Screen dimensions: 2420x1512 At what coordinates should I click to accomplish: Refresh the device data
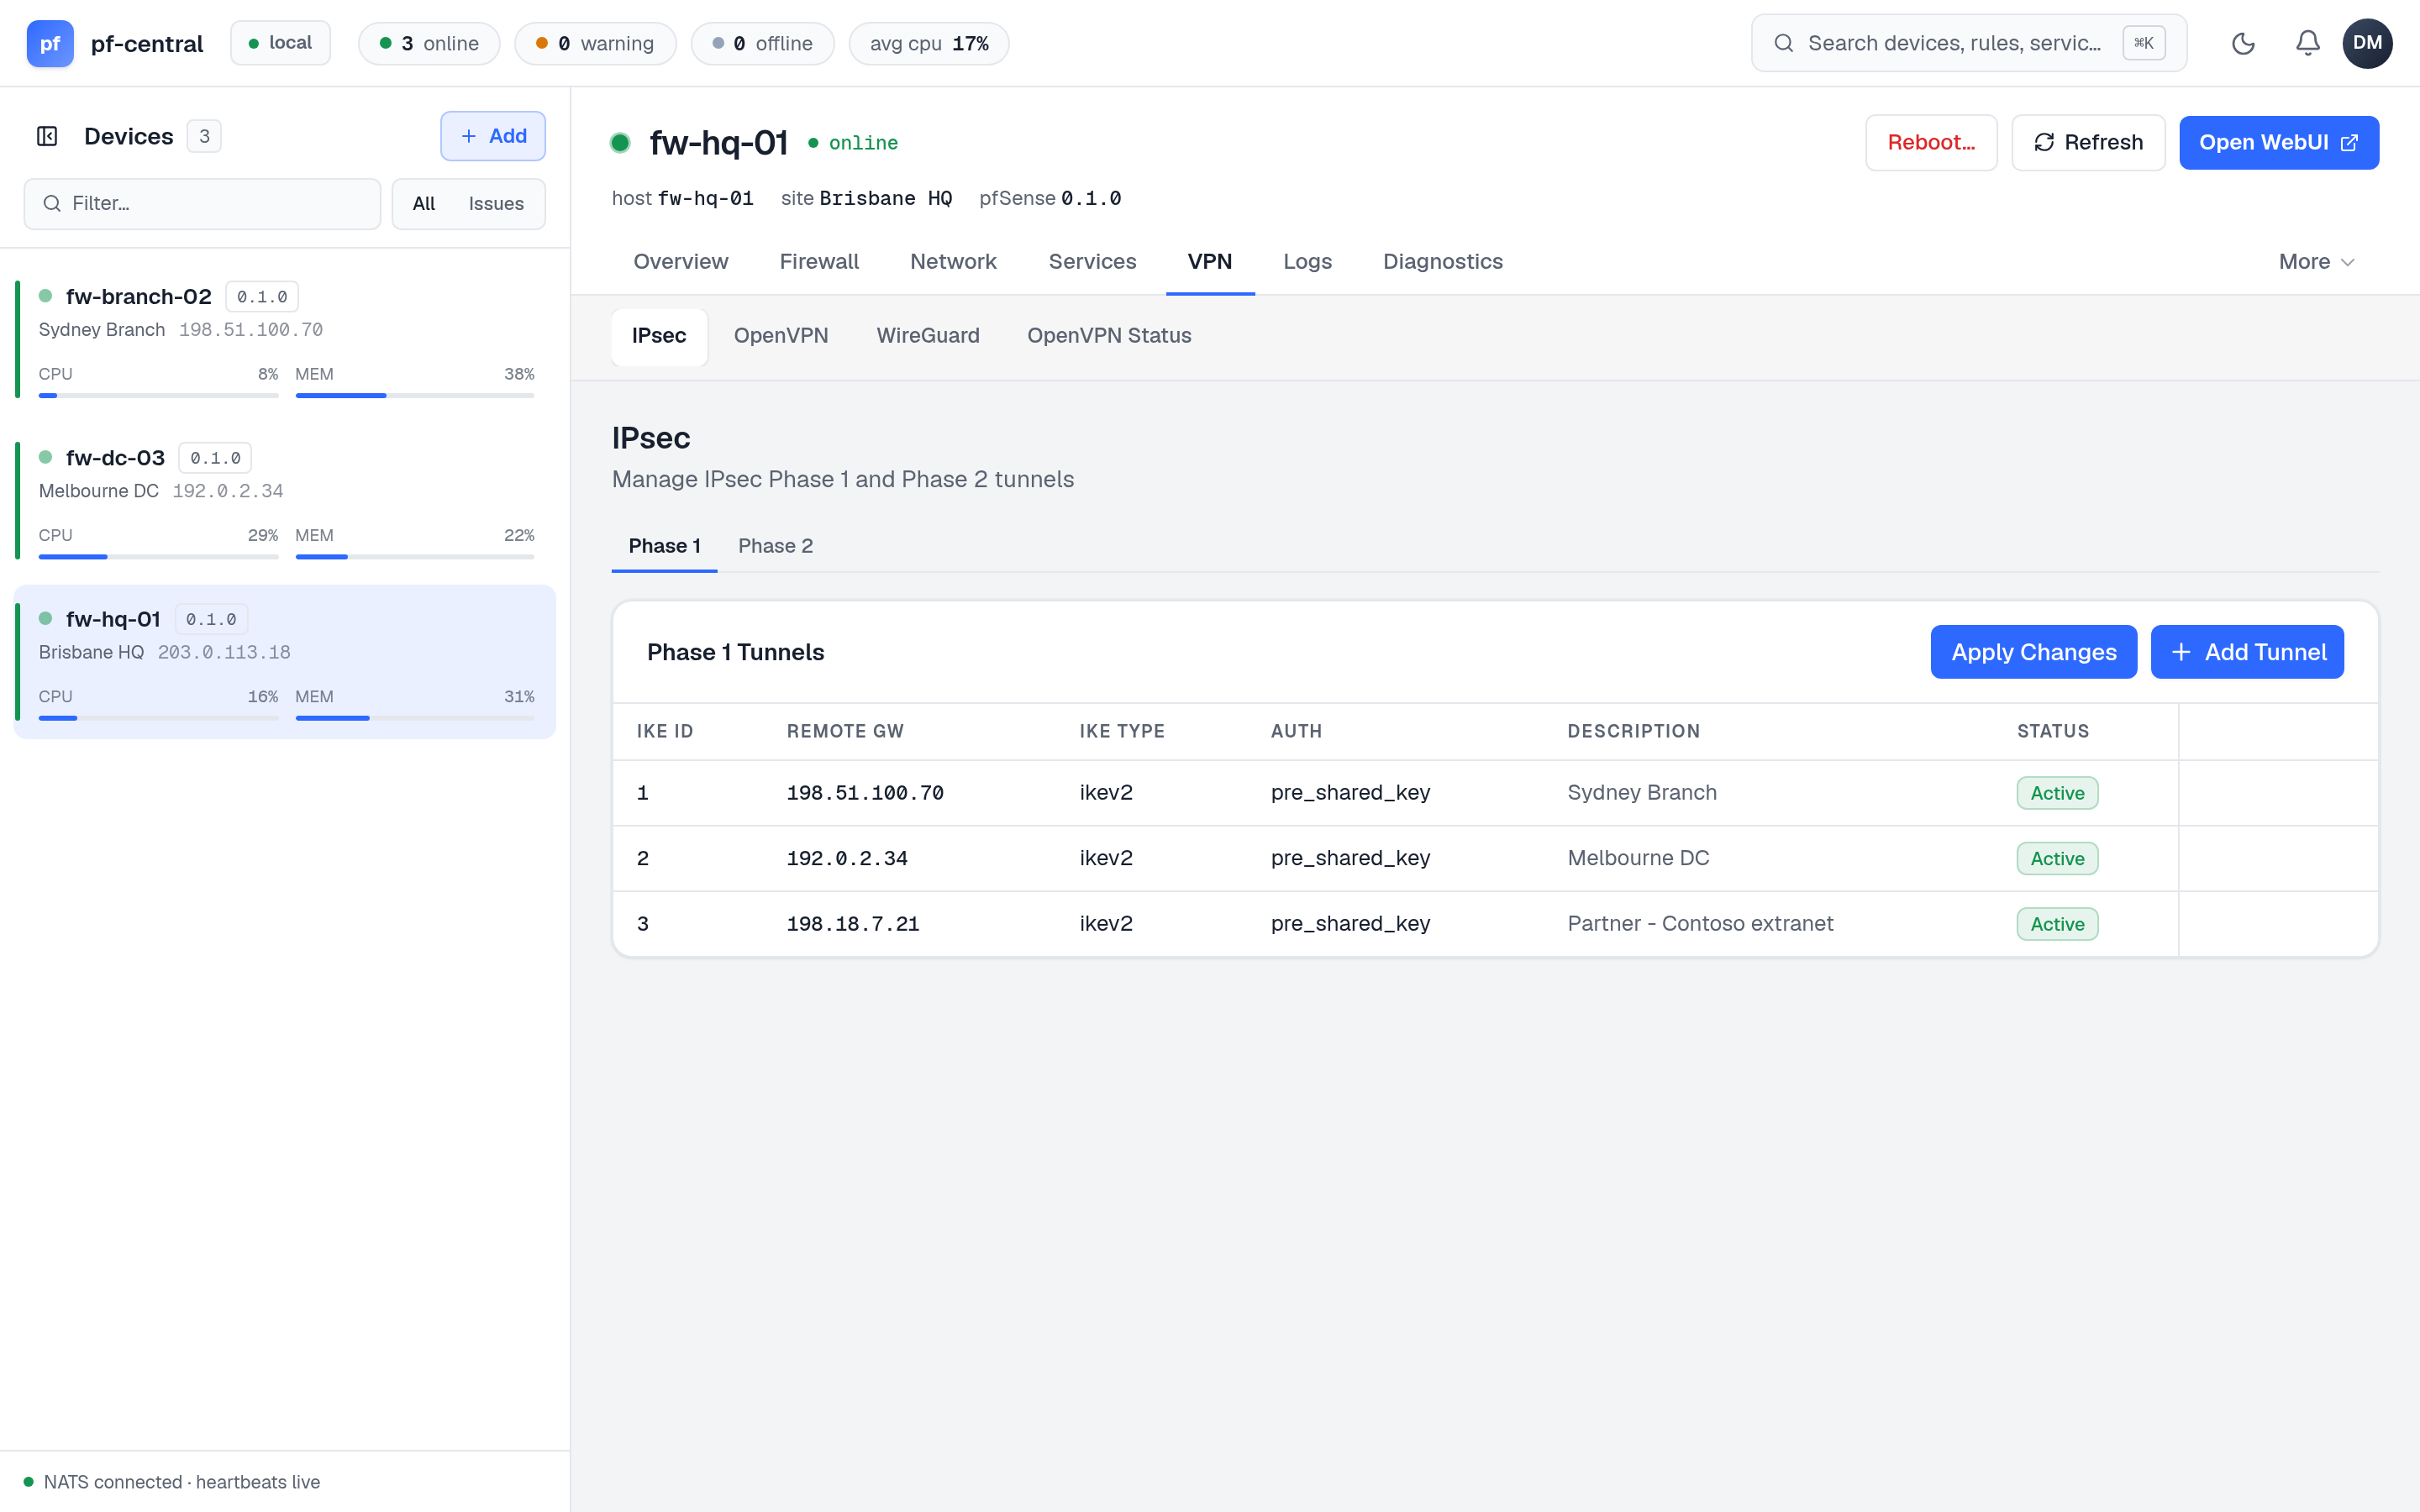pyautogui.click(x=2088, y=143)
